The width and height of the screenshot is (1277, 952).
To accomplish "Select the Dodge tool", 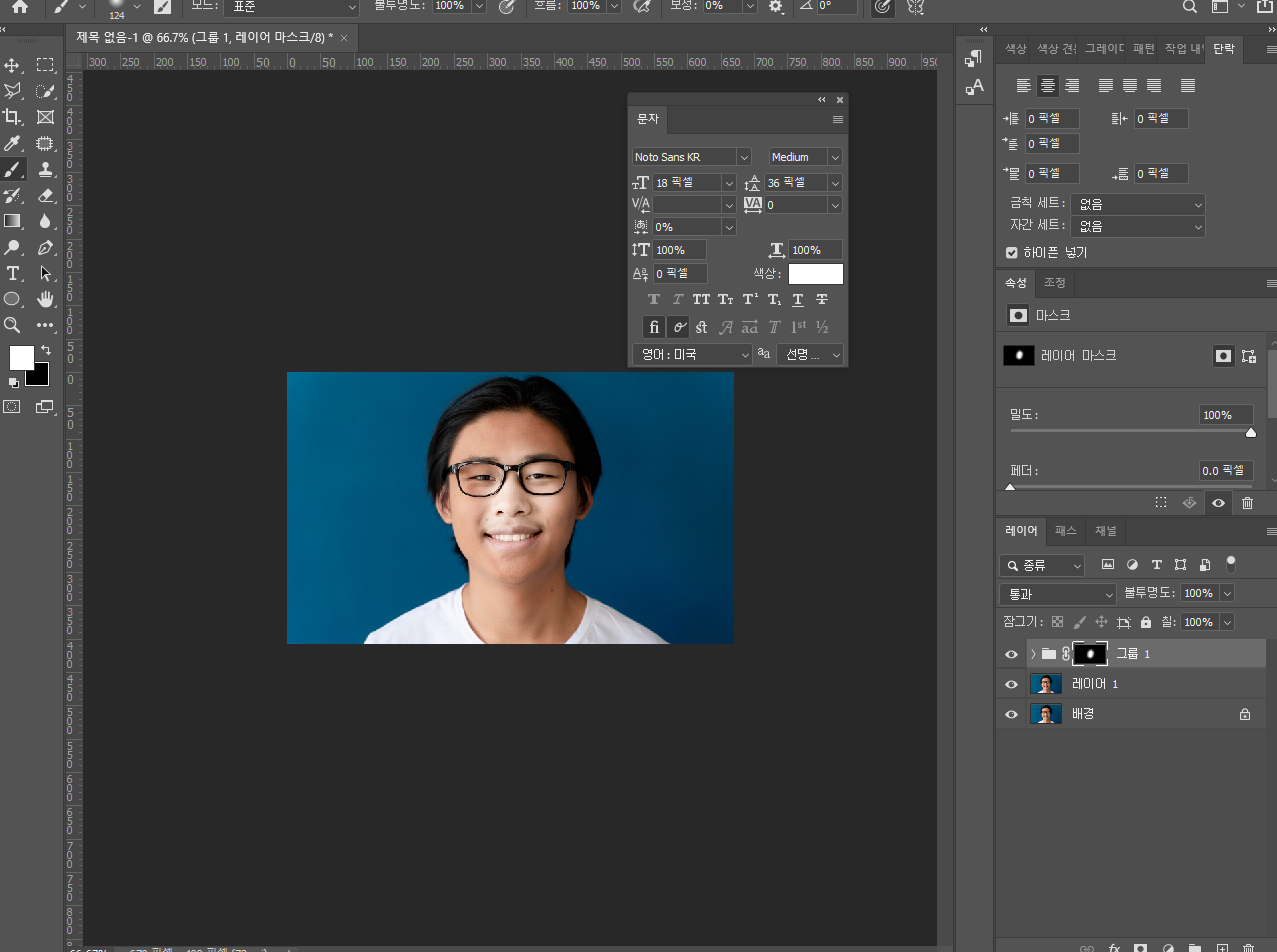I will coord(13,247).
